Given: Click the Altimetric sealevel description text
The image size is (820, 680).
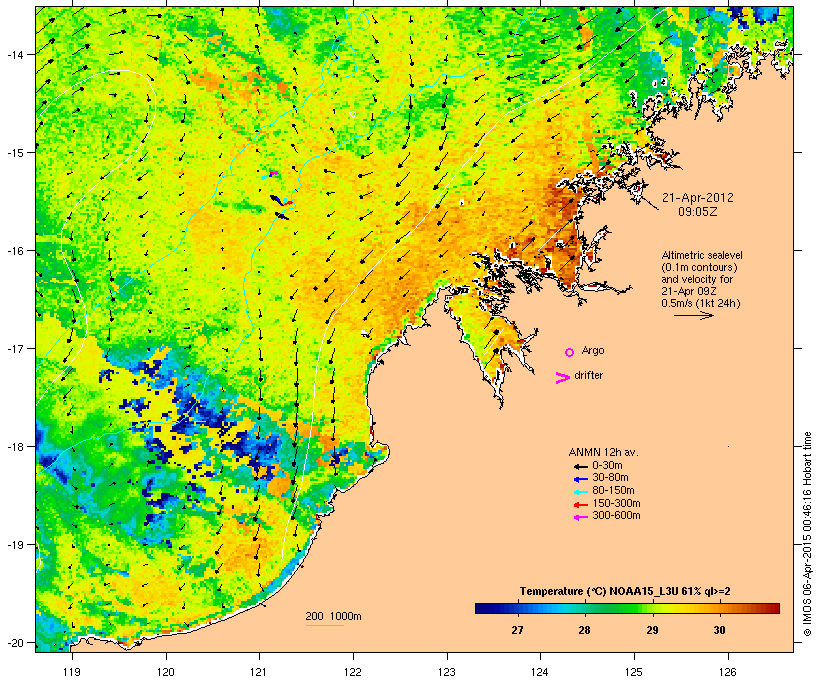Looking at the screenshot, I should [701, 273].
